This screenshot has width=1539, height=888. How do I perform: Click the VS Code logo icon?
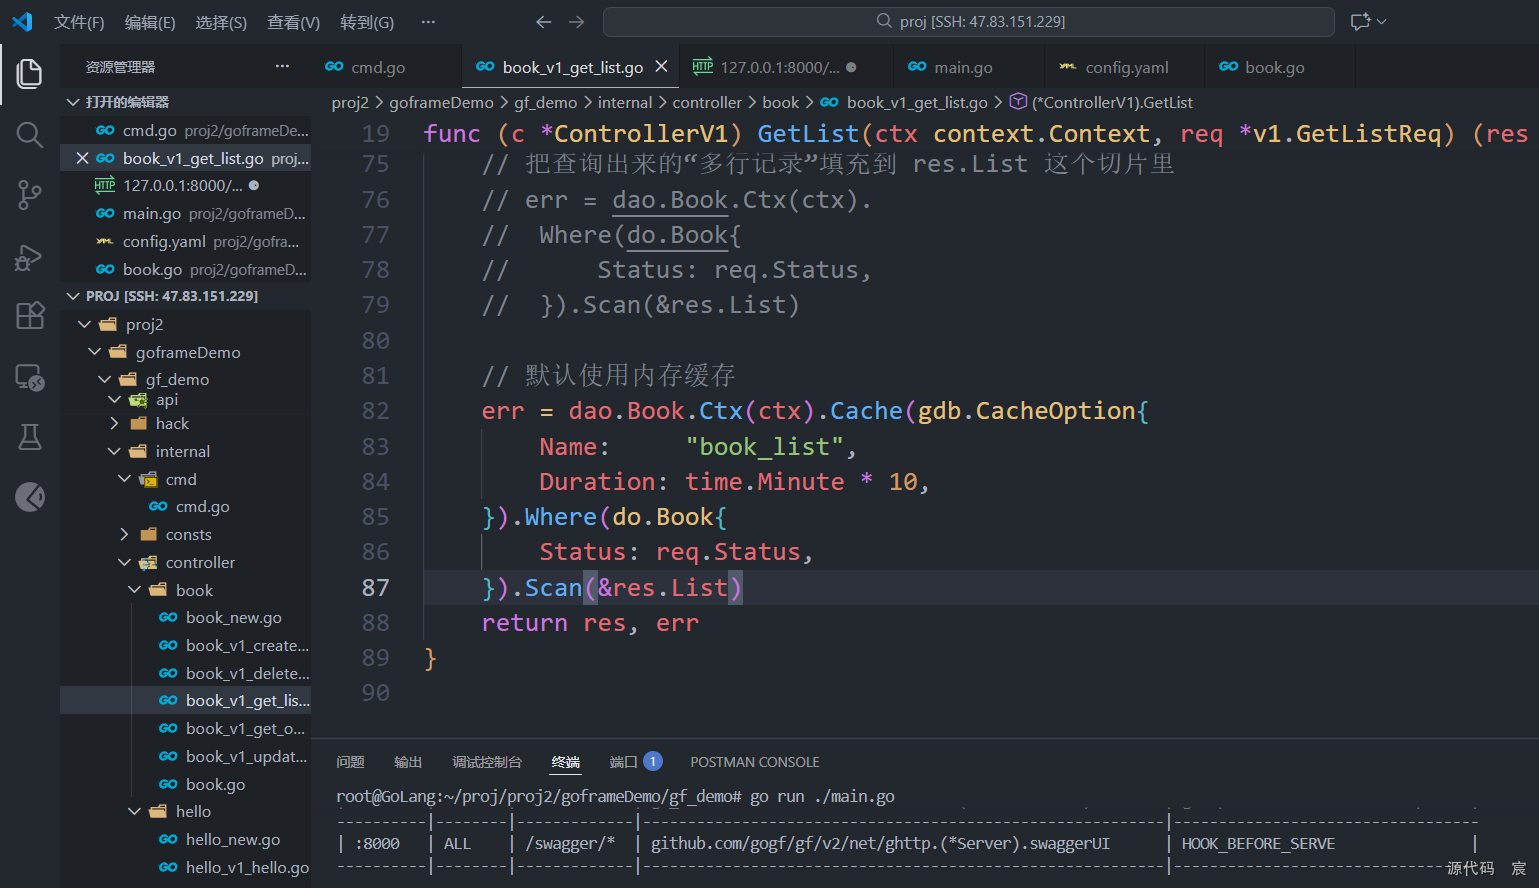tap(22, 21)
